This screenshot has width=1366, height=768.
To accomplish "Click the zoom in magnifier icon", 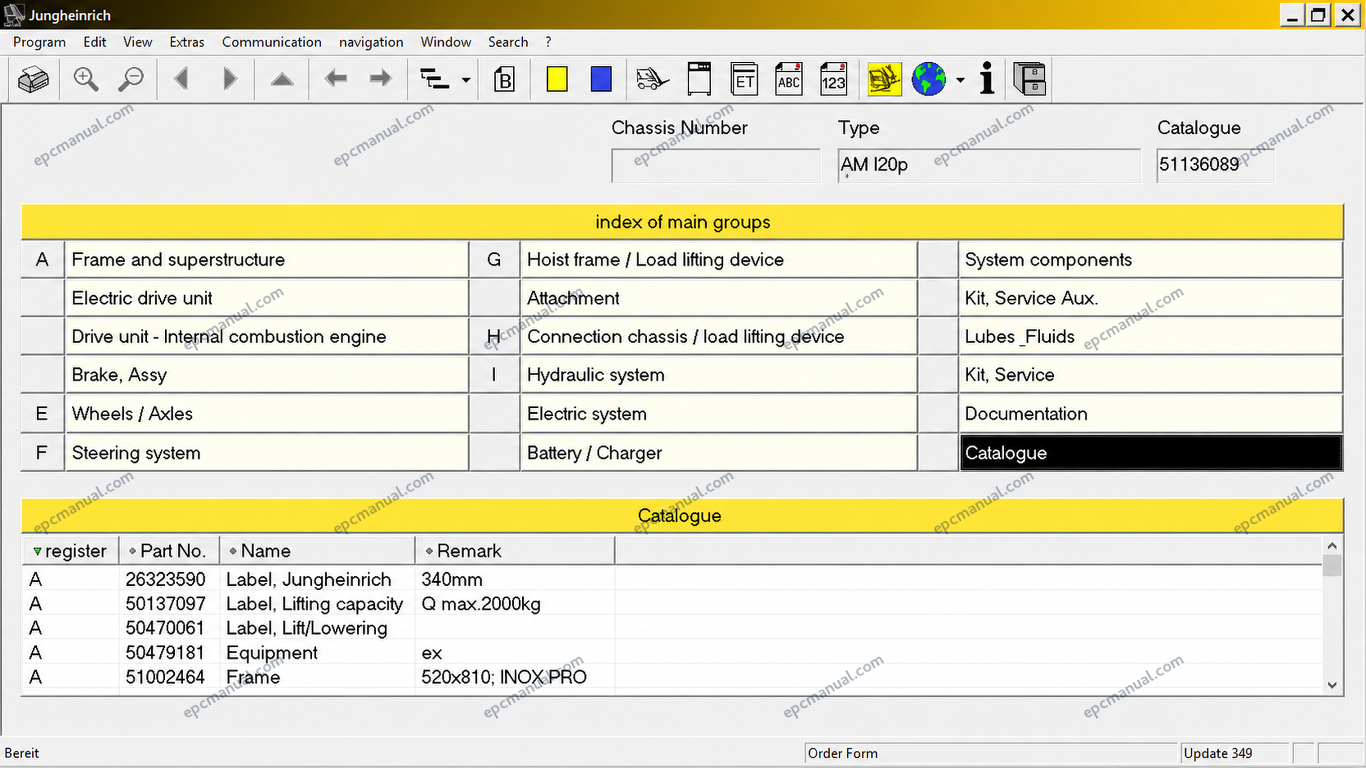I will 87,79.
